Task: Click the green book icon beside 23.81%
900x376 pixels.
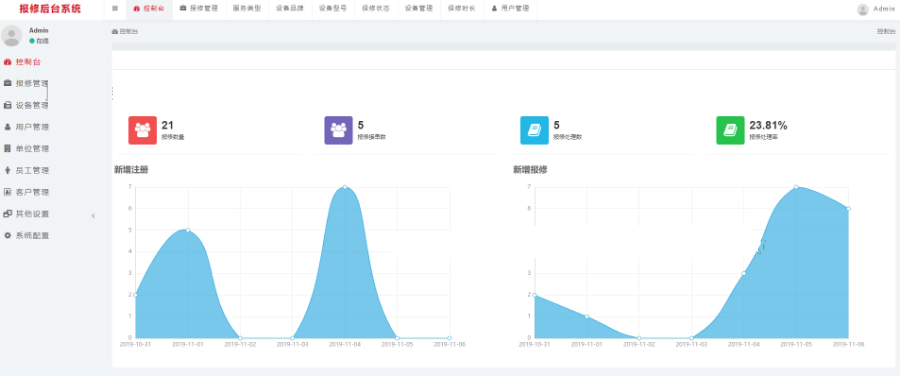Action: (x=731, y=130)
